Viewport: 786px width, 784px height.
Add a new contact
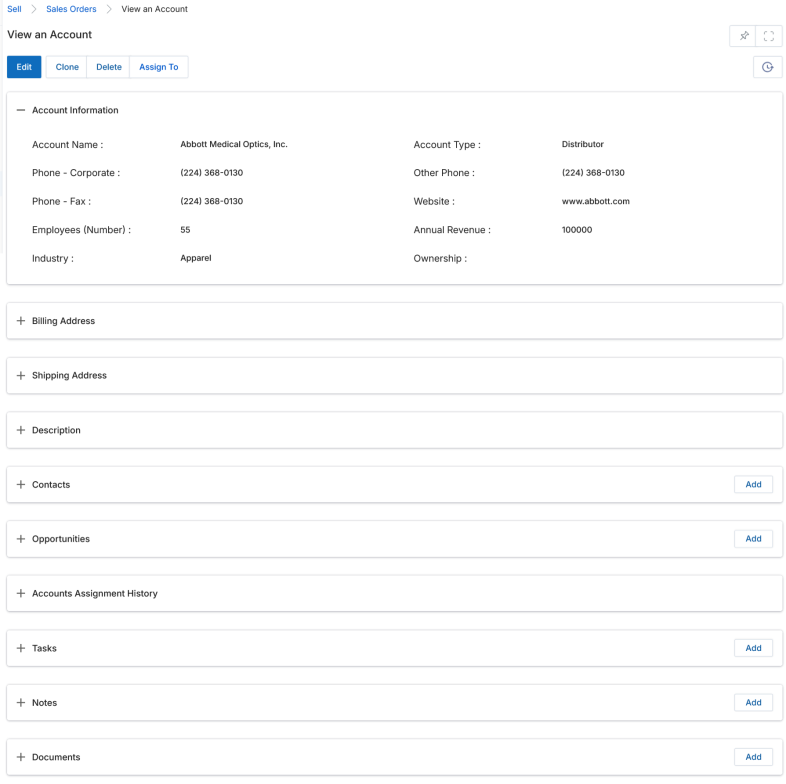click(x=753, y=484)
